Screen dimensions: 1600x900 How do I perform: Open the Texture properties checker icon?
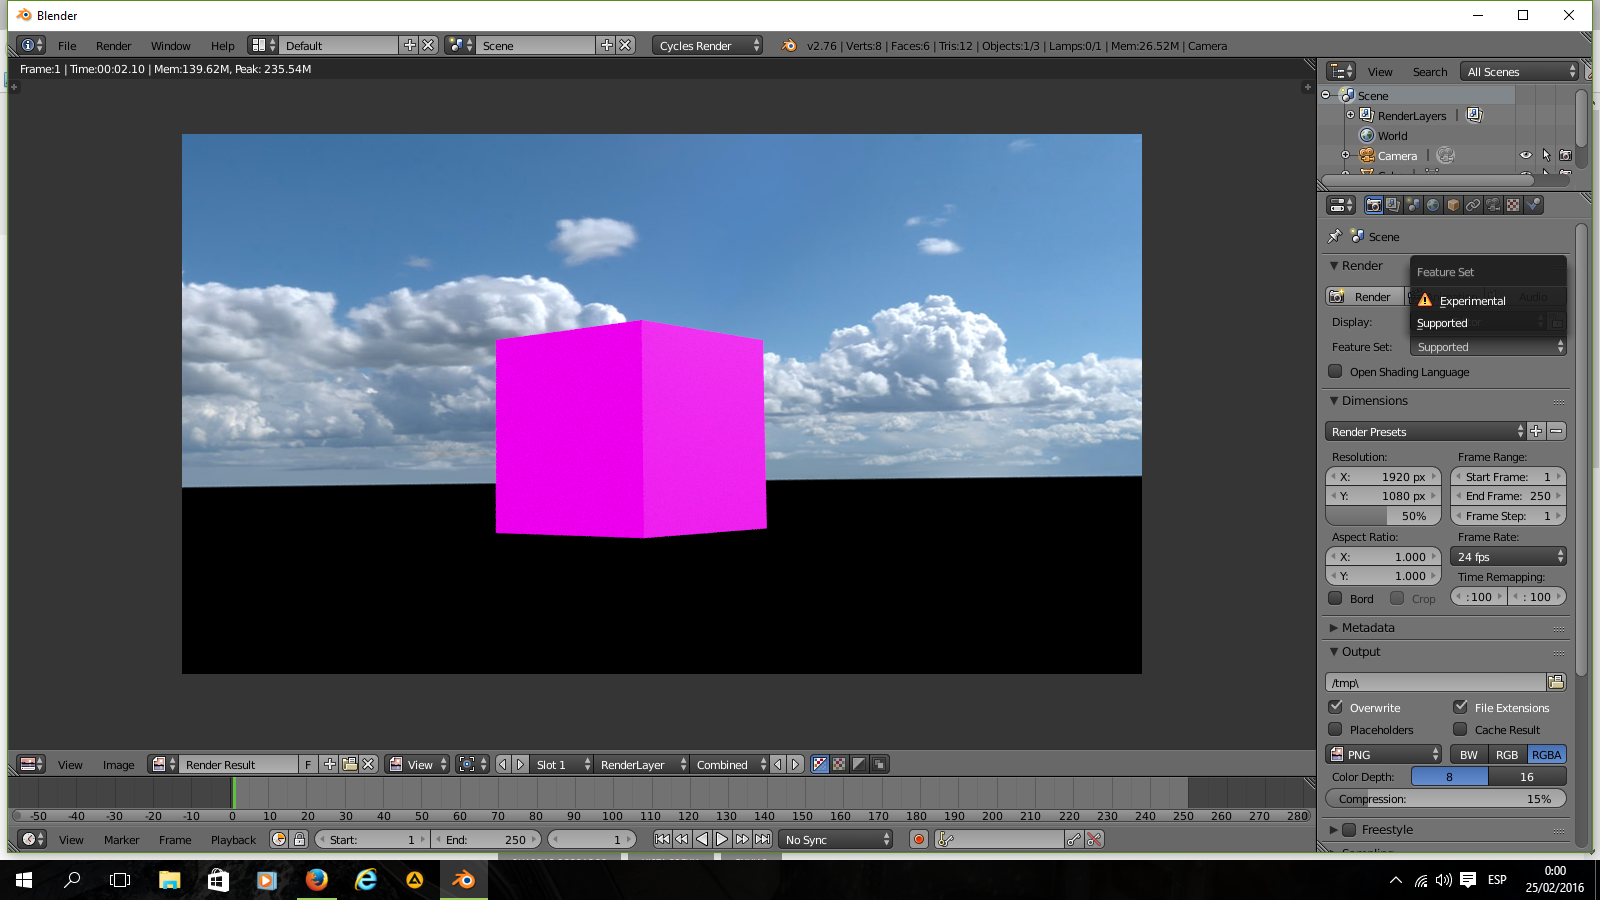(x=1513, y=205)
